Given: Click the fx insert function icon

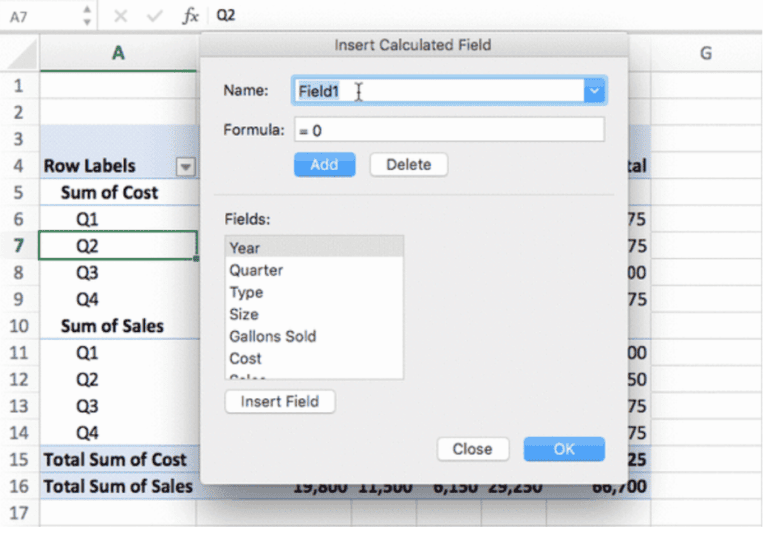Looking at the screenshot, I should [190, 16].
